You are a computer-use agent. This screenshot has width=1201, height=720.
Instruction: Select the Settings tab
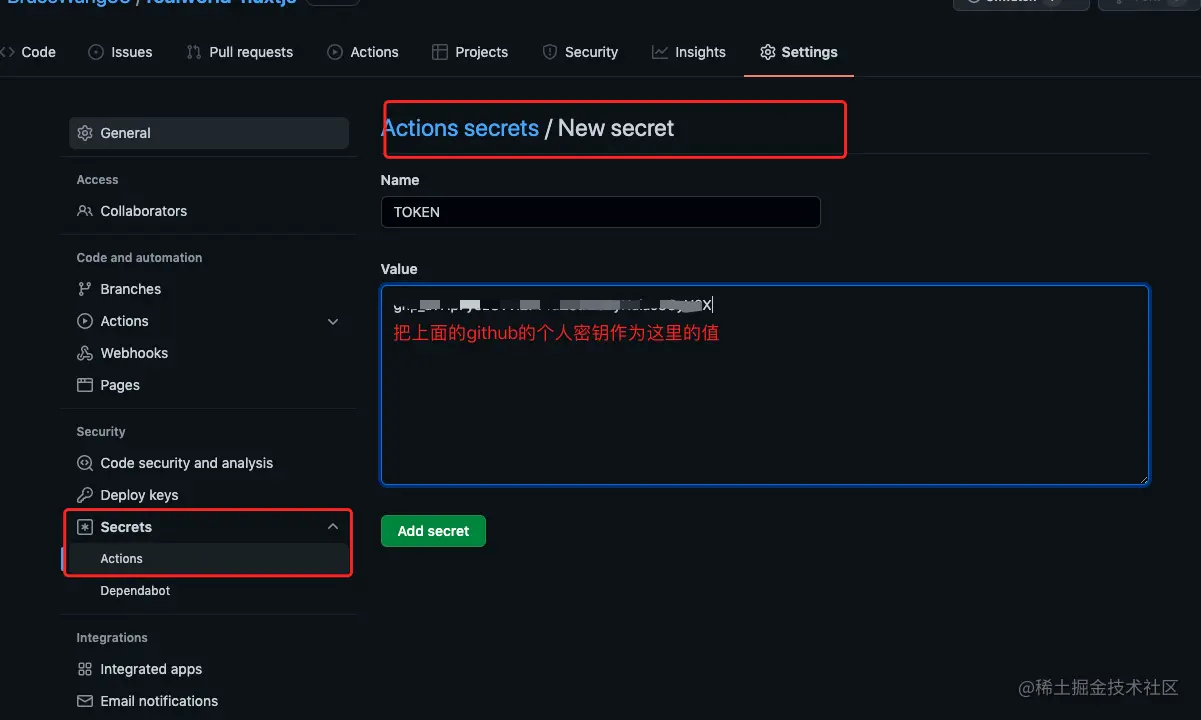coord(798,52)
